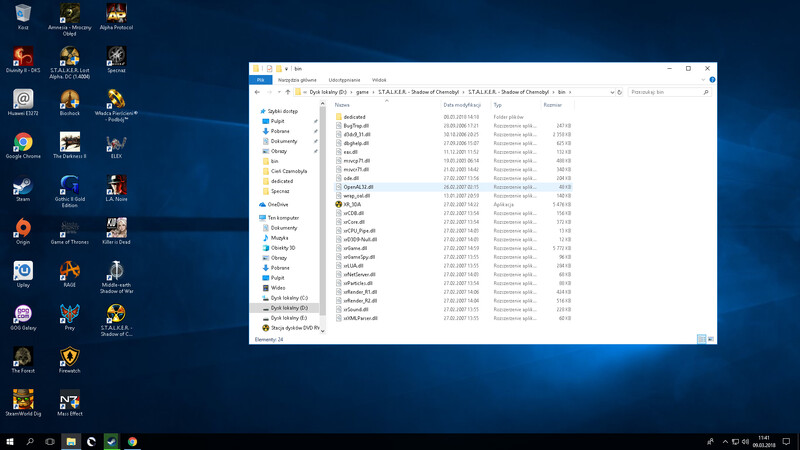Go up one folder with the up arrow
The height and width of the screenshot is (450, 800).
[x=288, y=92]
